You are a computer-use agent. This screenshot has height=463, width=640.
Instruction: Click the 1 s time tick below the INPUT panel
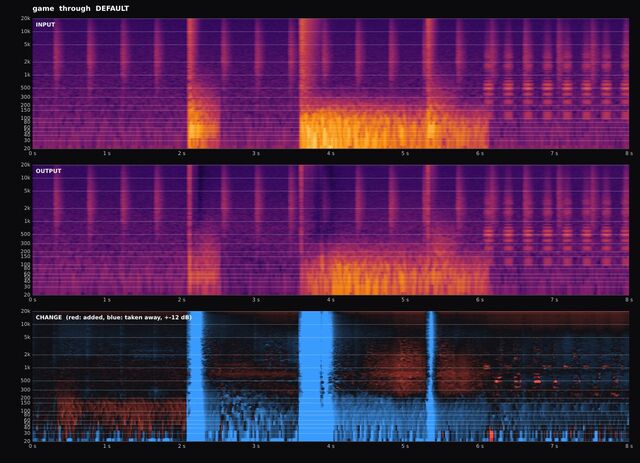107,154
